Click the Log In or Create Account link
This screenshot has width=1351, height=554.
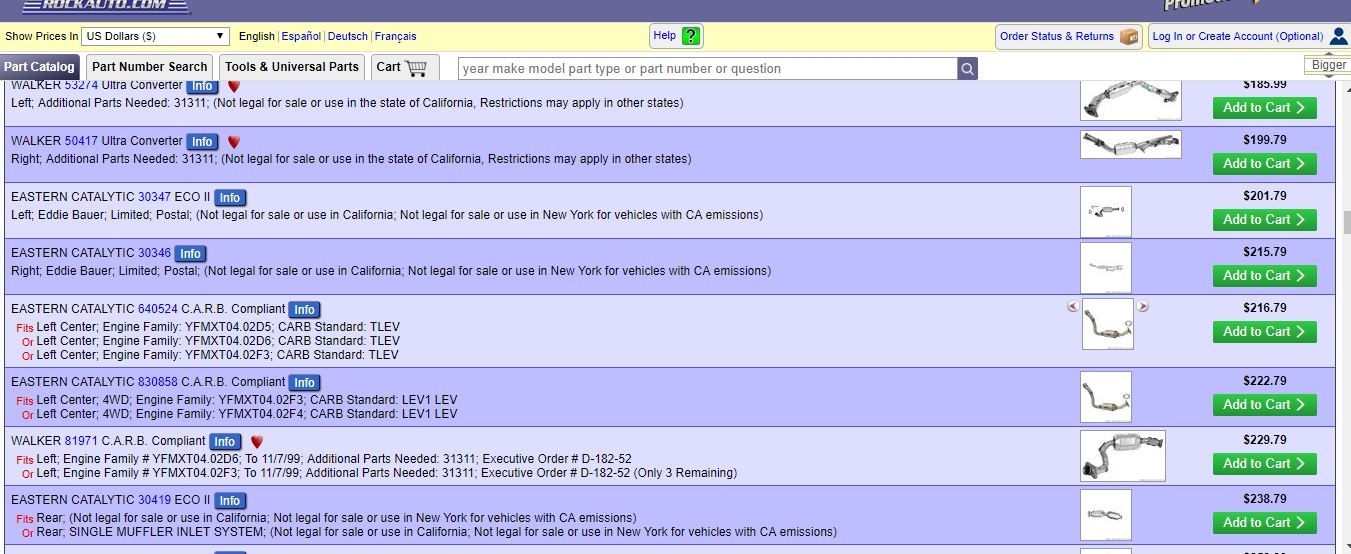click(x=1238, y=36)
